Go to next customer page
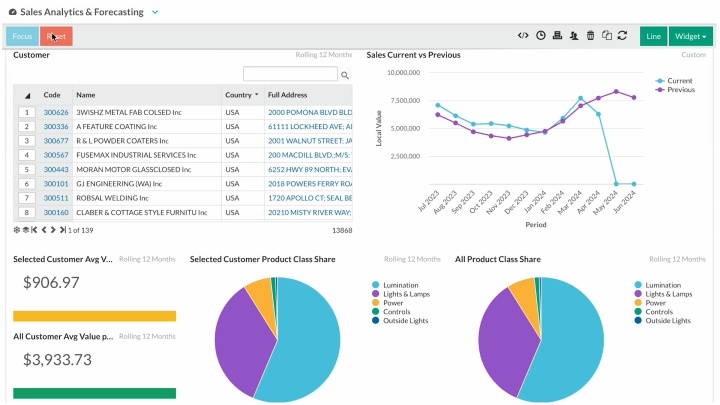This screenshot has height=405, width=720. pyautogui.click(x=53, y=230)
